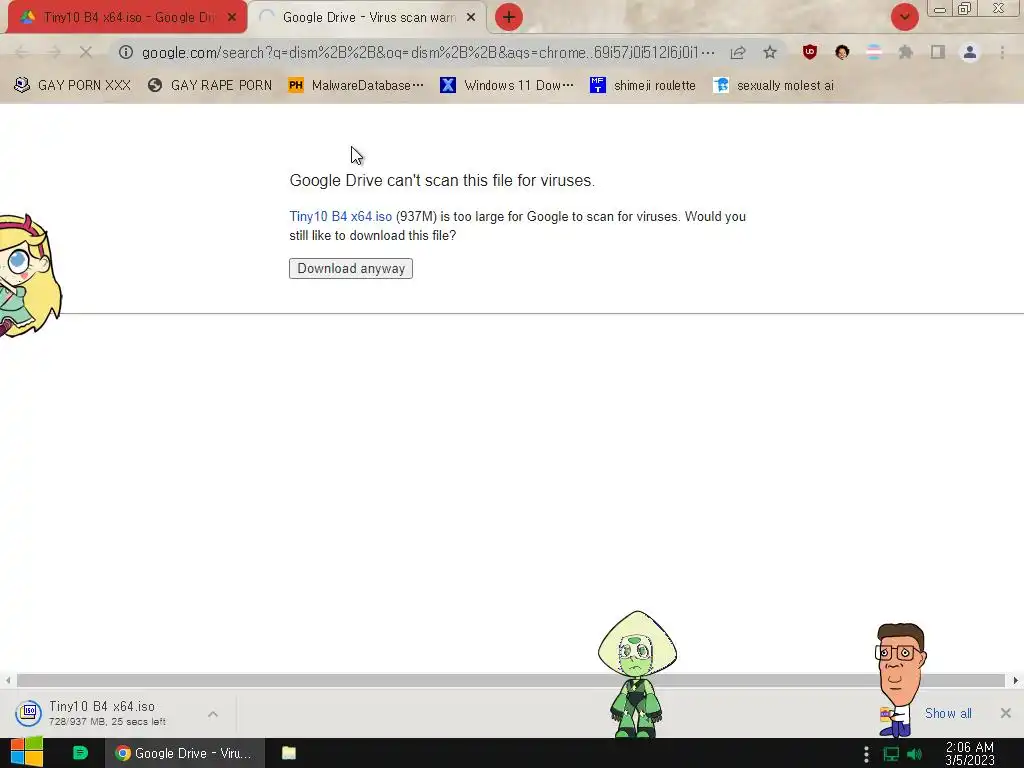Open the Extensions puzzle menu

[x=906, y=52]
